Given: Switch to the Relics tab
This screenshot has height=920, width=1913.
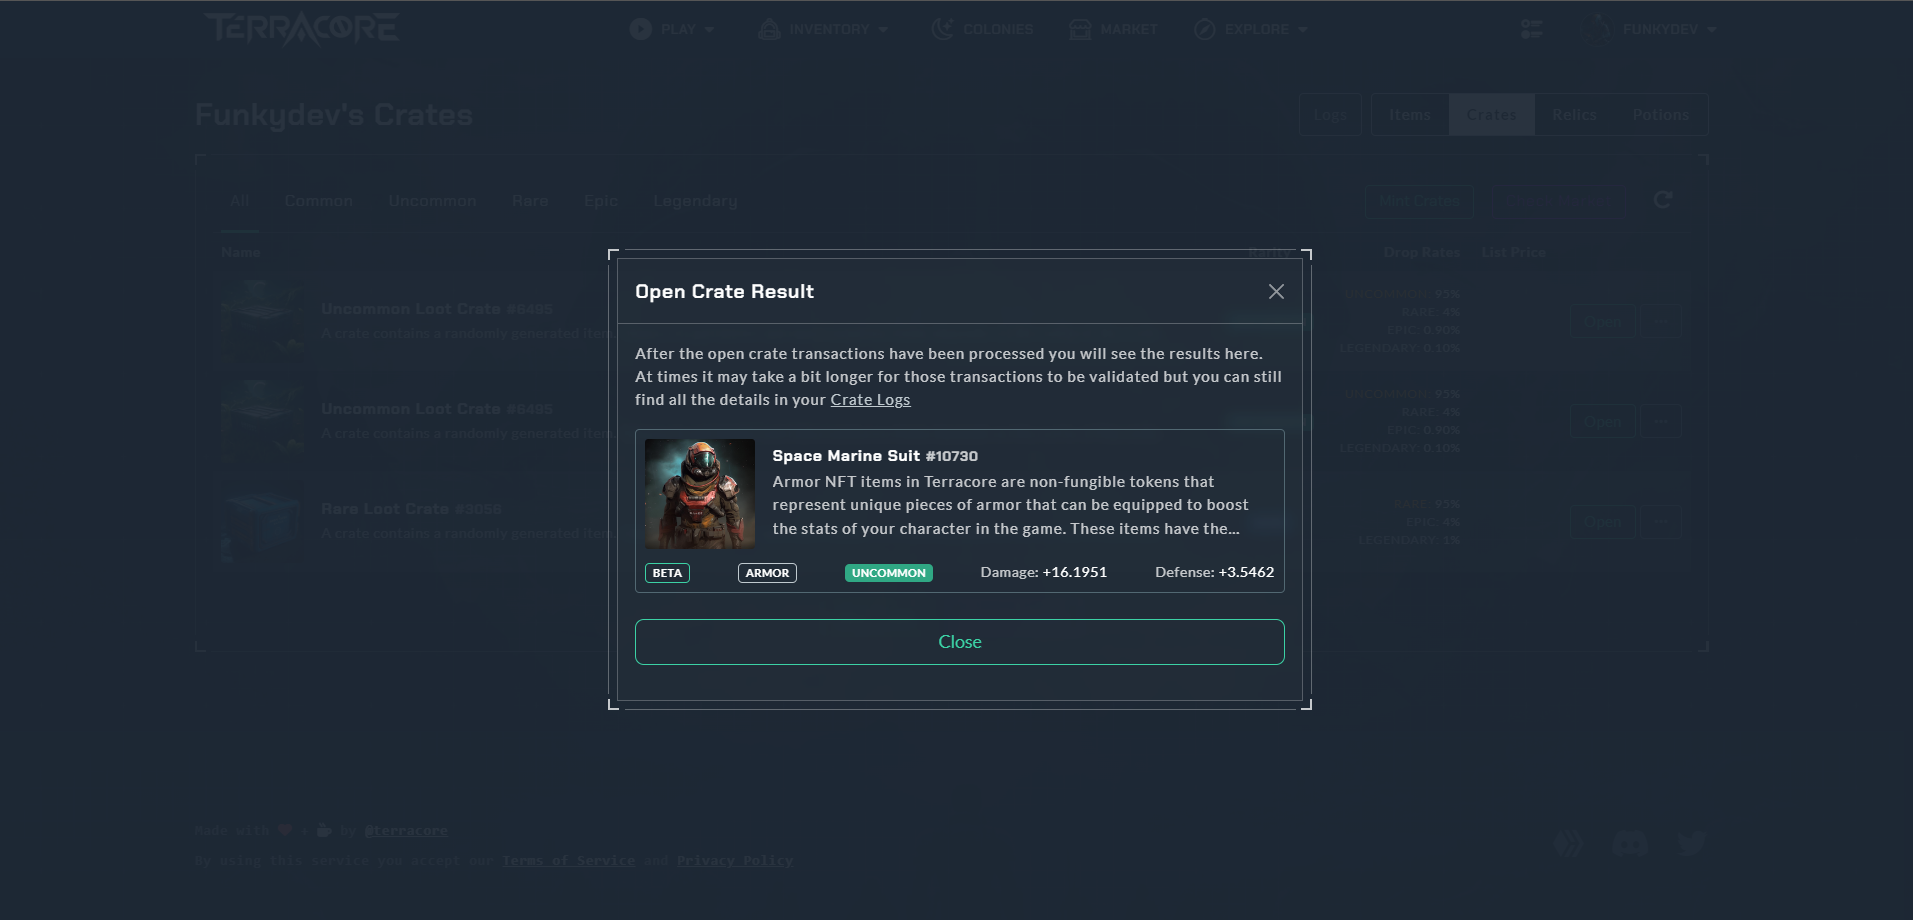Looking at the screenshot, I should [1574, 115].
